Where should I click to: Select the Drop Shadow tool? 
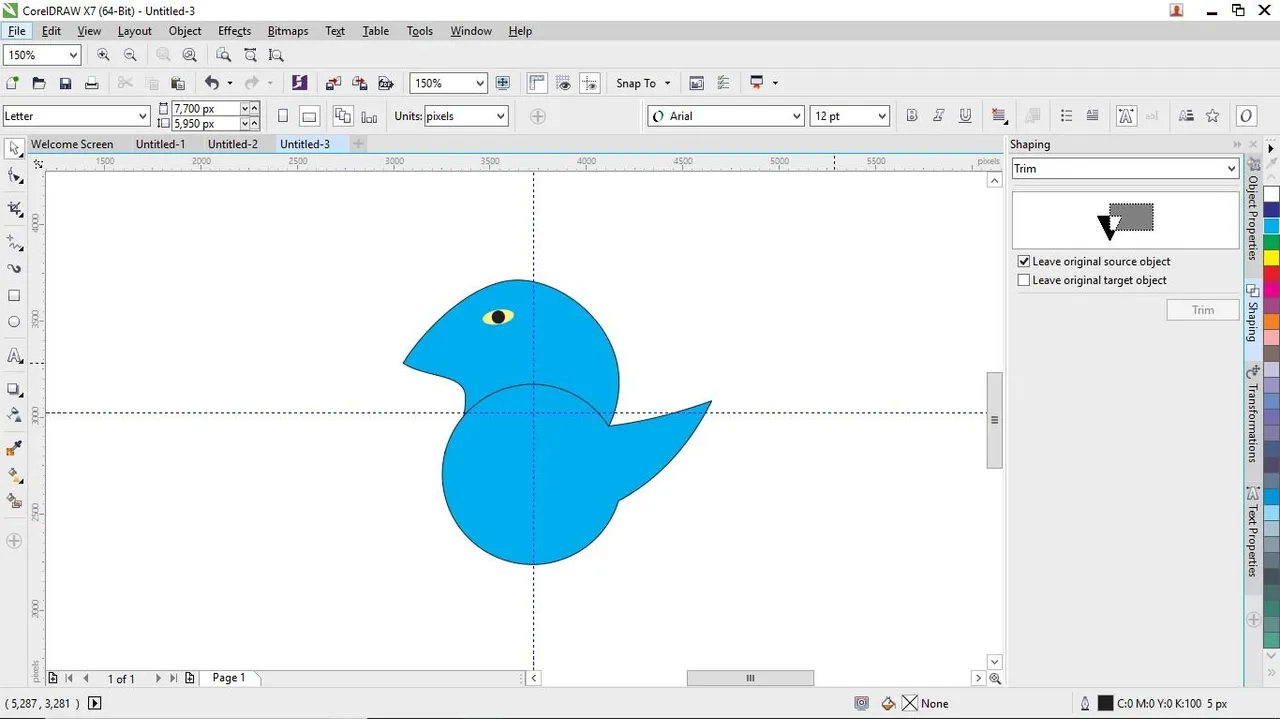14,389
